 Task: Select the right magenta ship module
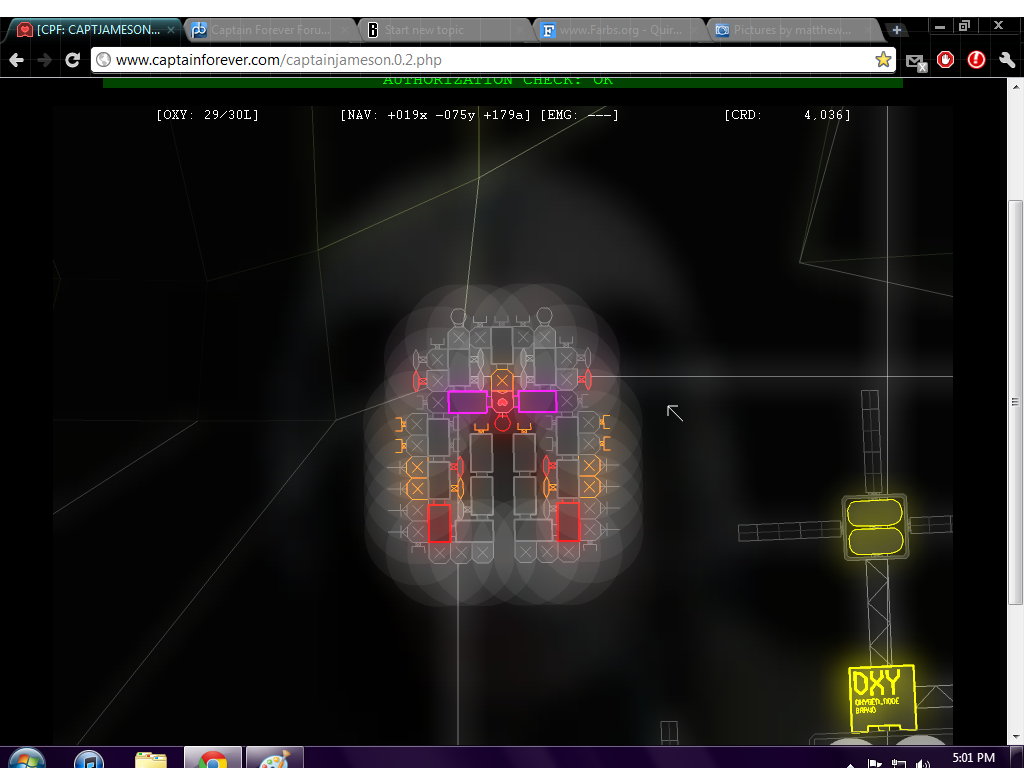click(x=537, y=402)
